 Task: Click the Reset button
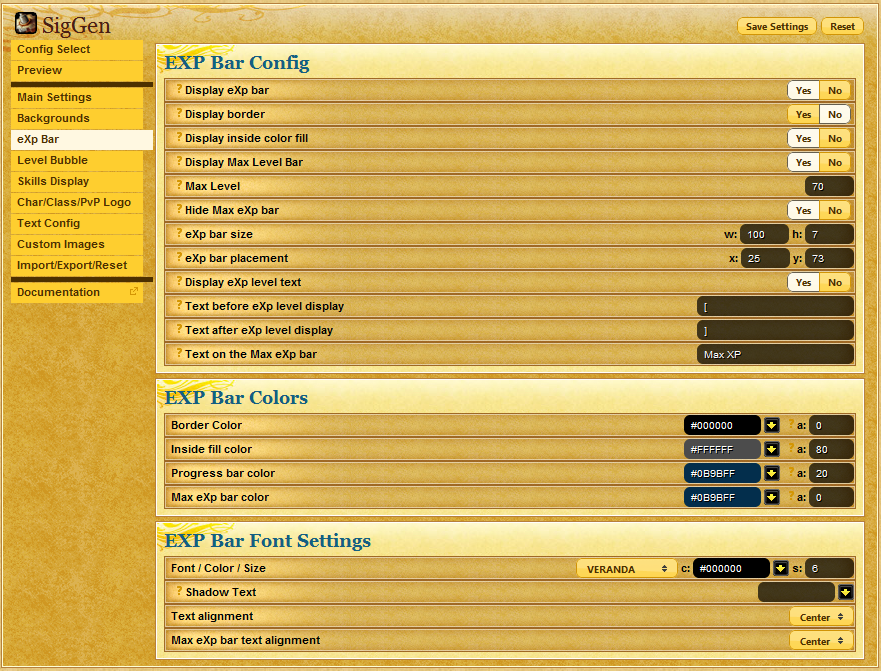tap(842, 27)
